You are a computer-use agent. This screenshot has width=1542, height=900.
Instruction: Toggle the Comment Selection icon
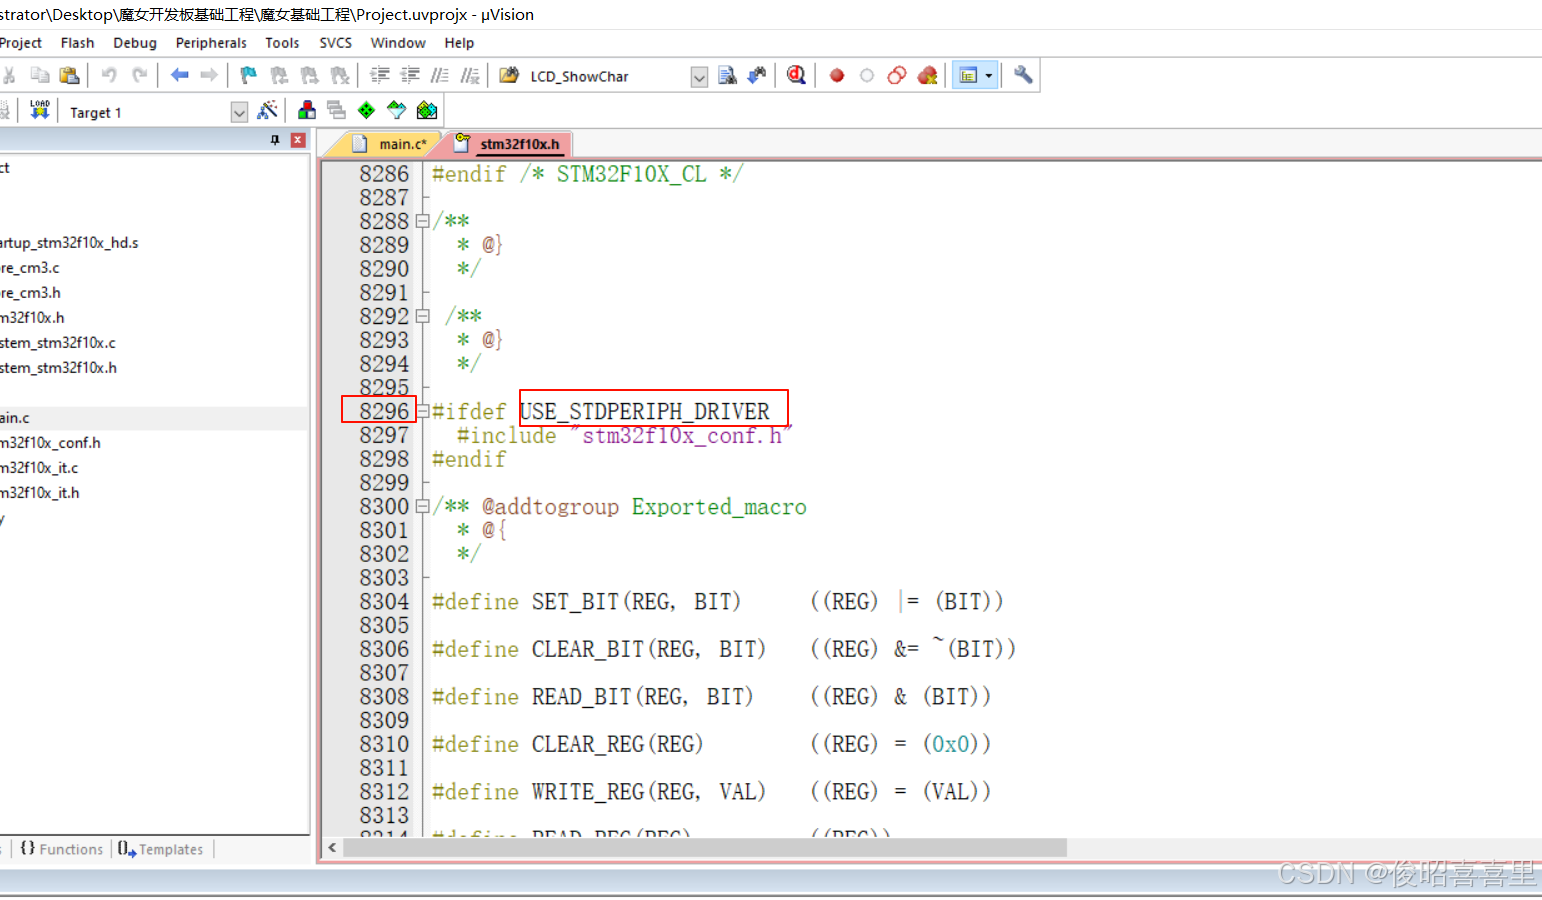[x=440, y=75]
